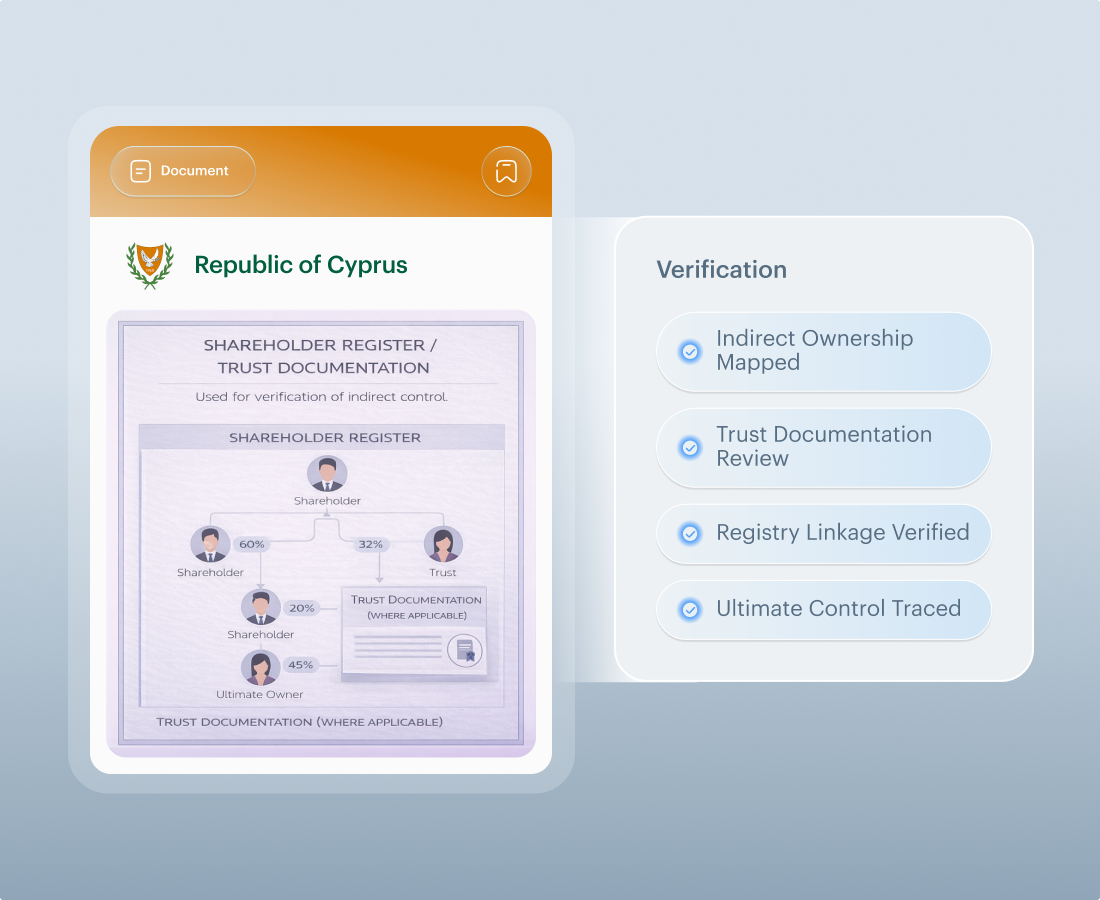
Task: Click the Republic of Cyprus title text
Action: pyautogui.click(x=301, y=265)
